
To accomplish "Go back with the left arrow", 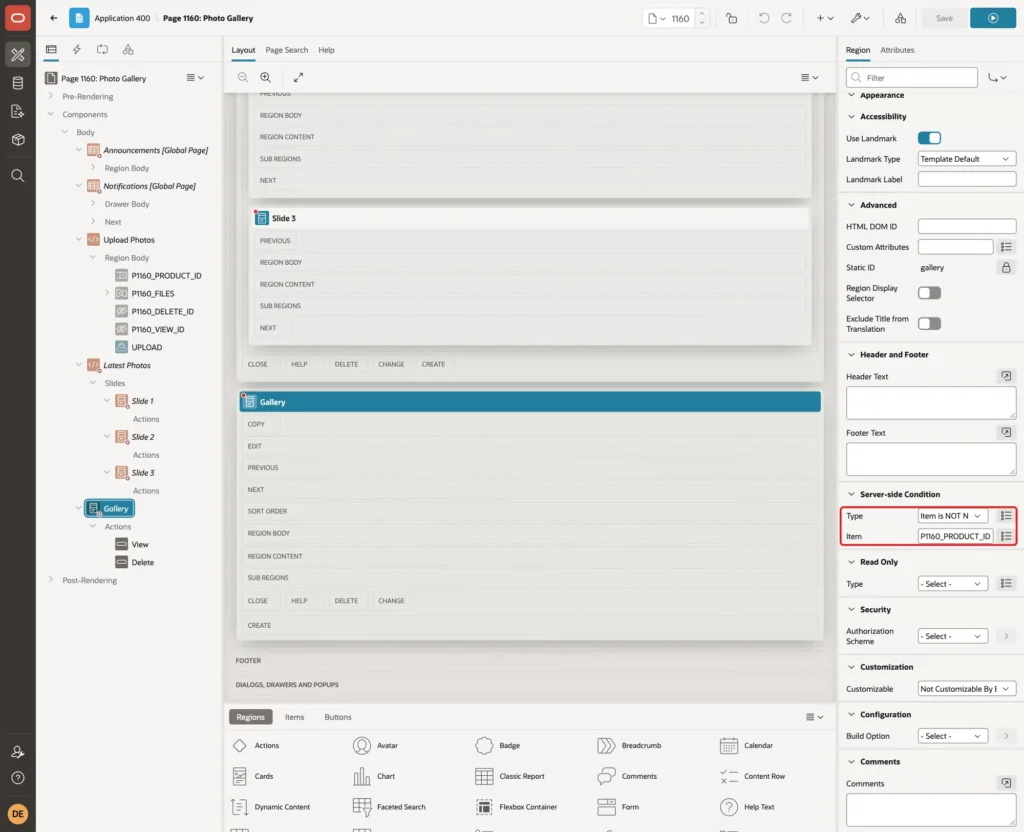I will click(54, 18).
